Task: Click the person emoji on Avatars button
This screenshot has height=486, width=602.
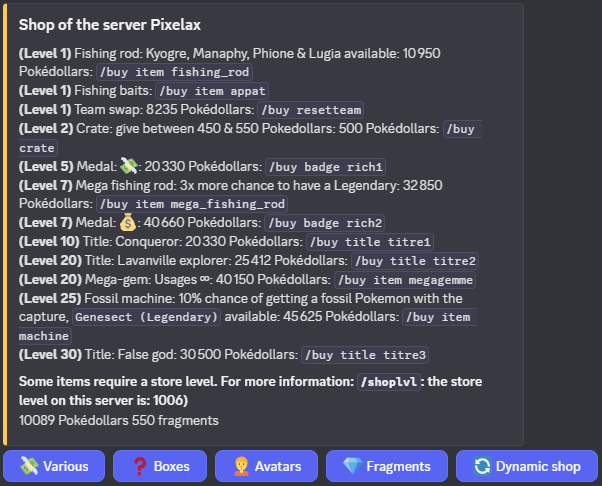Action: click(241, 466)
